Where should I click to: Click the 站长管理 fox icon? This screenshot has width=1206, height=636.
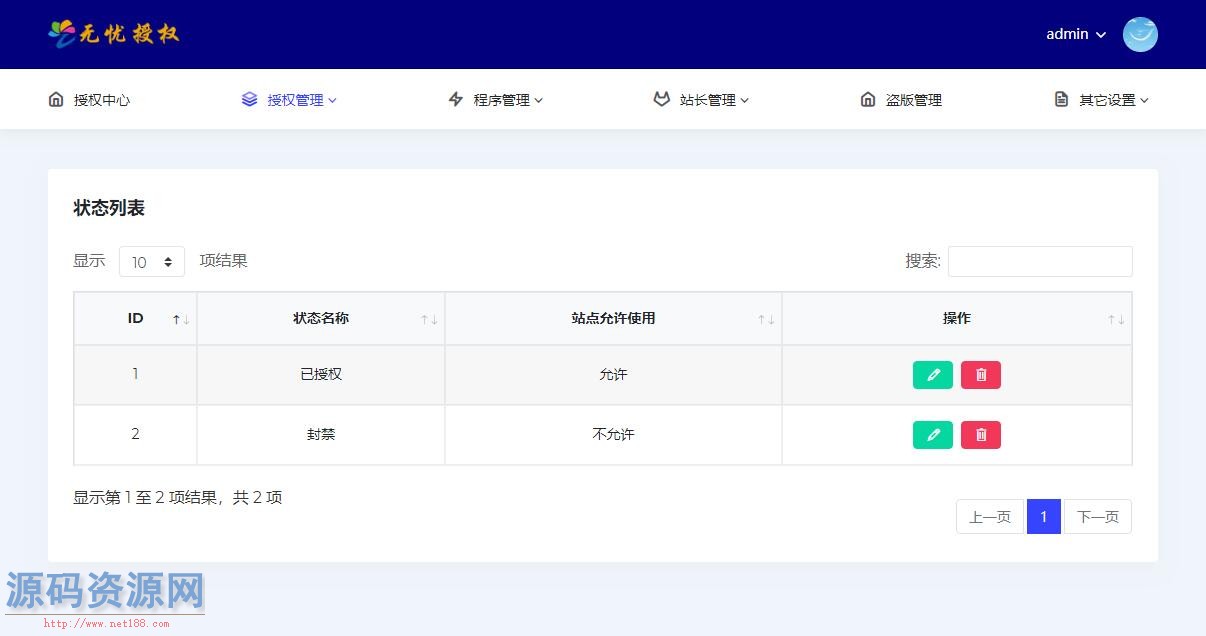tap(661, 99)
